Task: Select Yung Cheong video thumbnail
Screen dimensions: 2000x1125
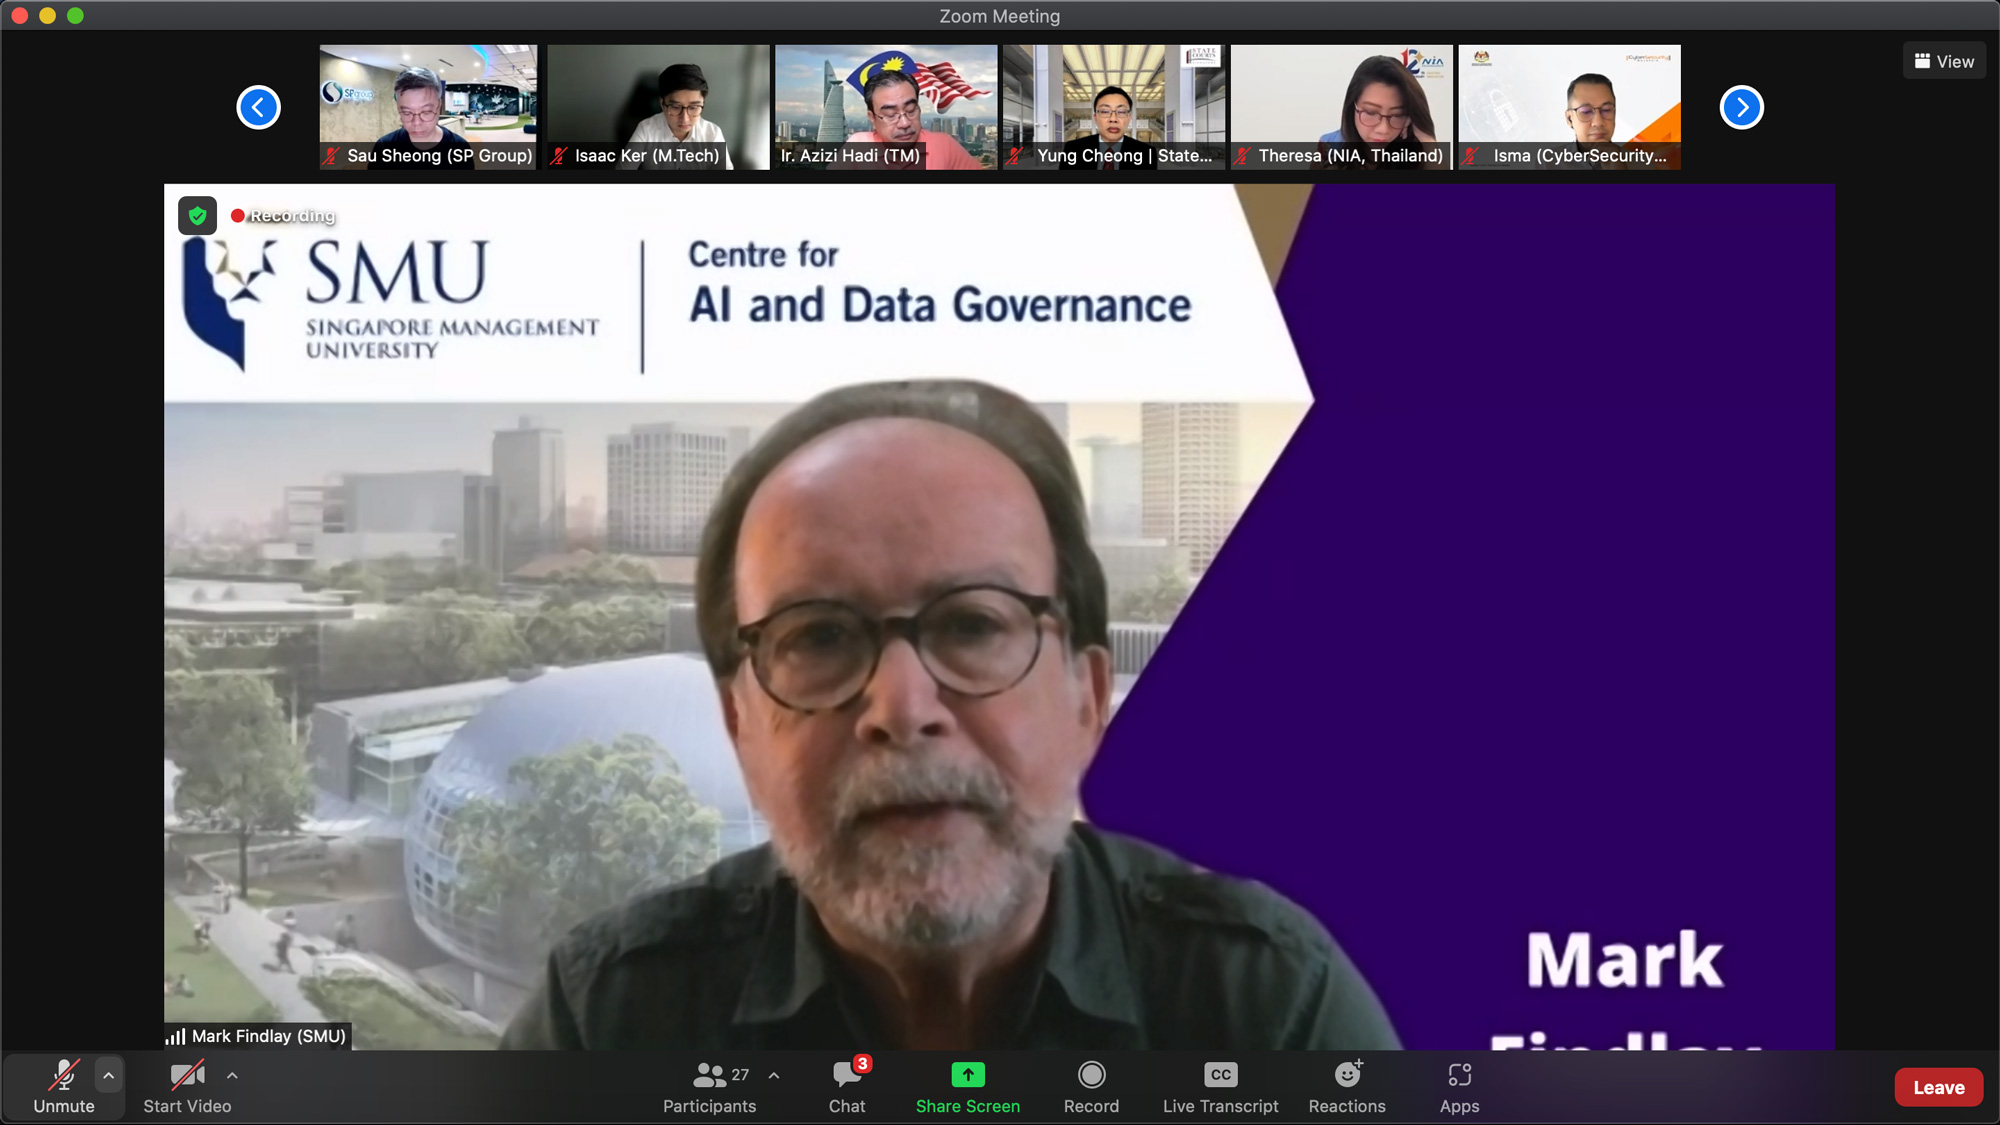Action: pos(1114,107)
